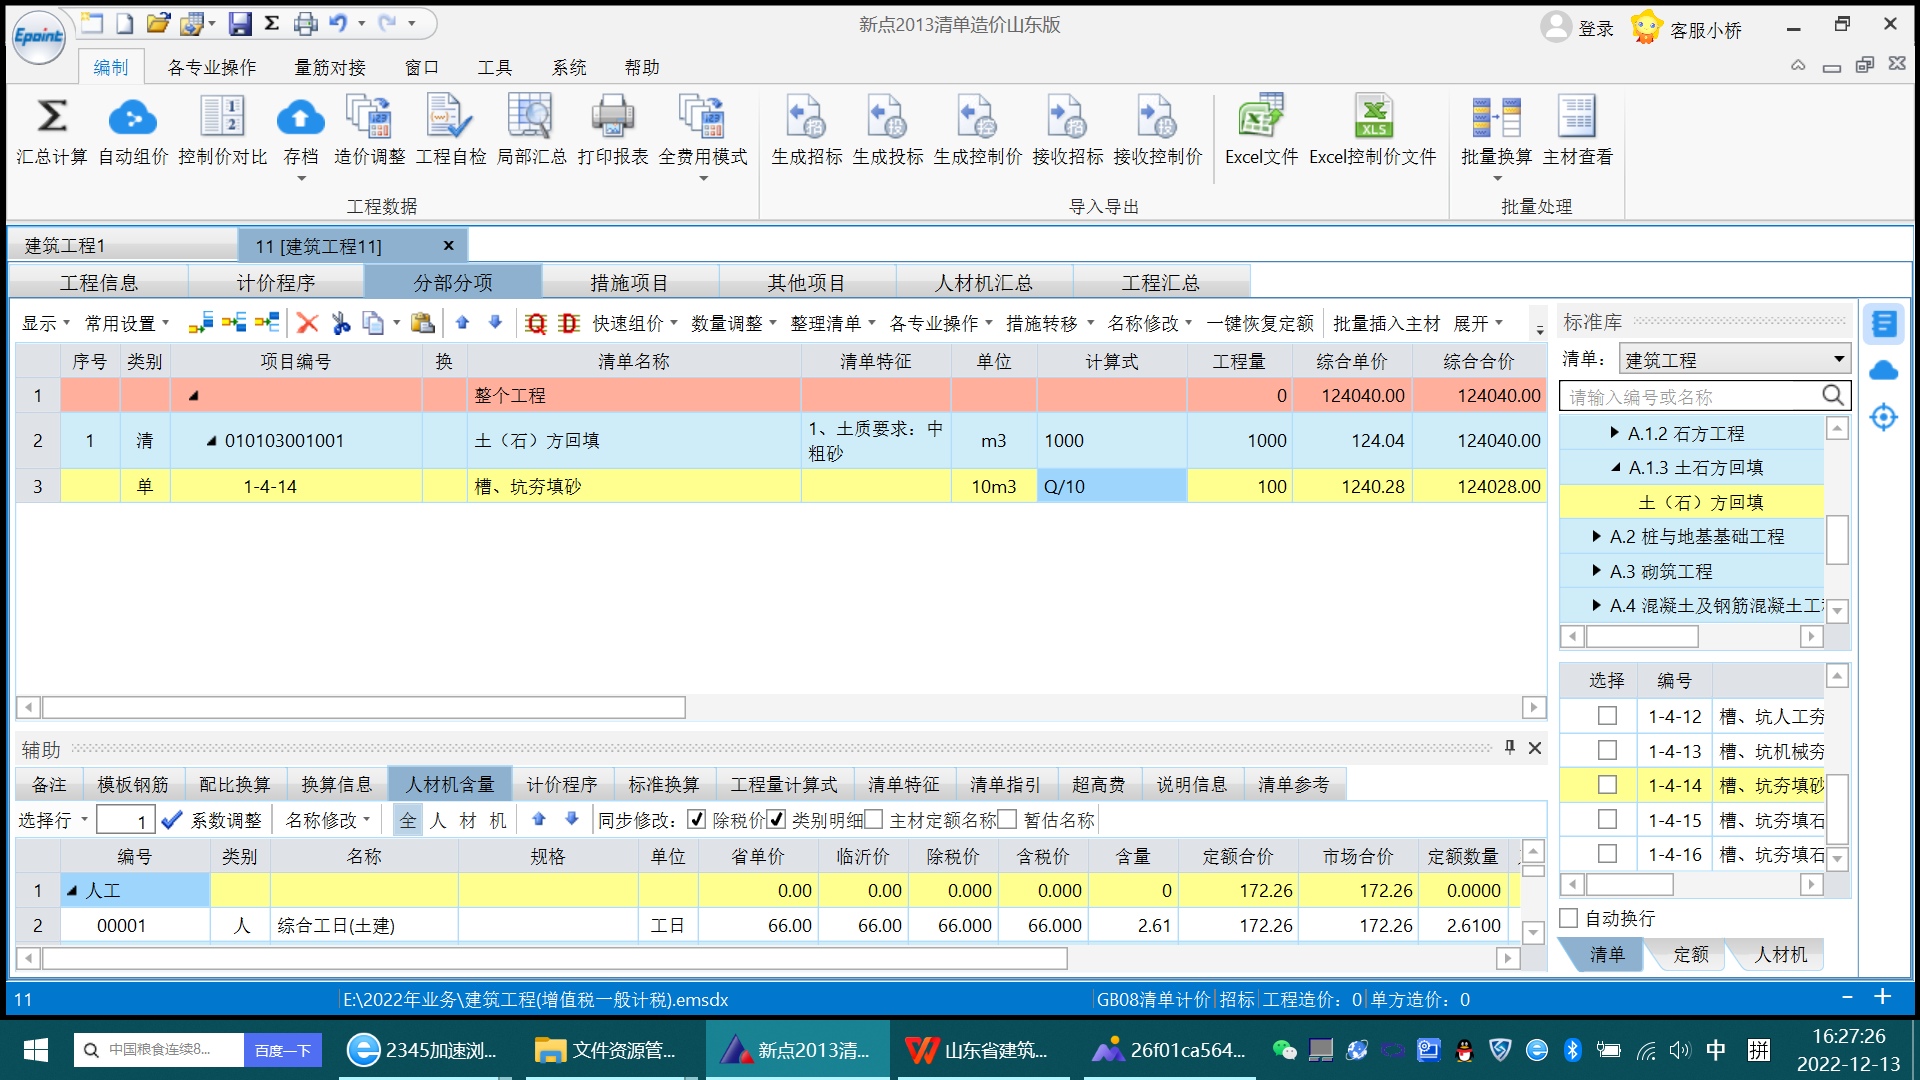Check the box for quota 1-4-12

pos(1607,716)
